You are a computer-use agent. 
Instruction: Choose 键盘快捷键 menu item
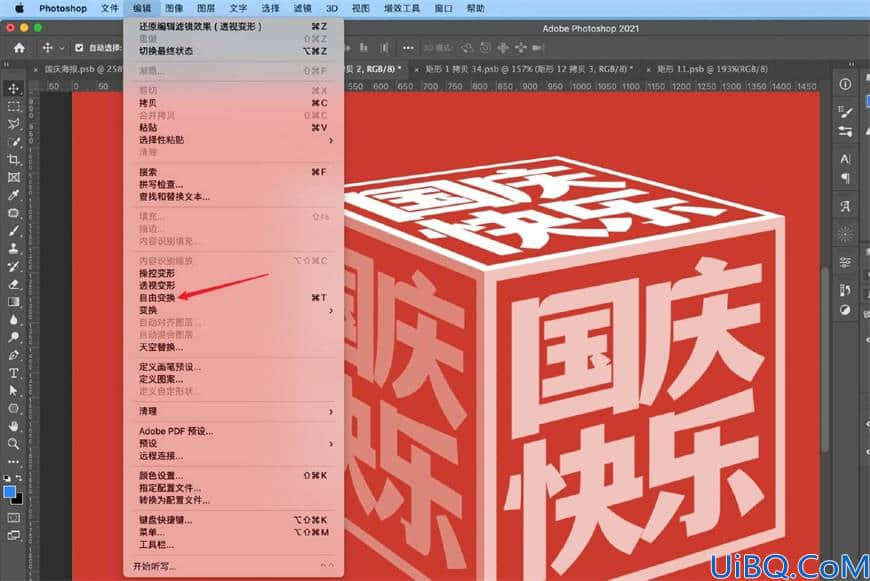pos(234,520)
